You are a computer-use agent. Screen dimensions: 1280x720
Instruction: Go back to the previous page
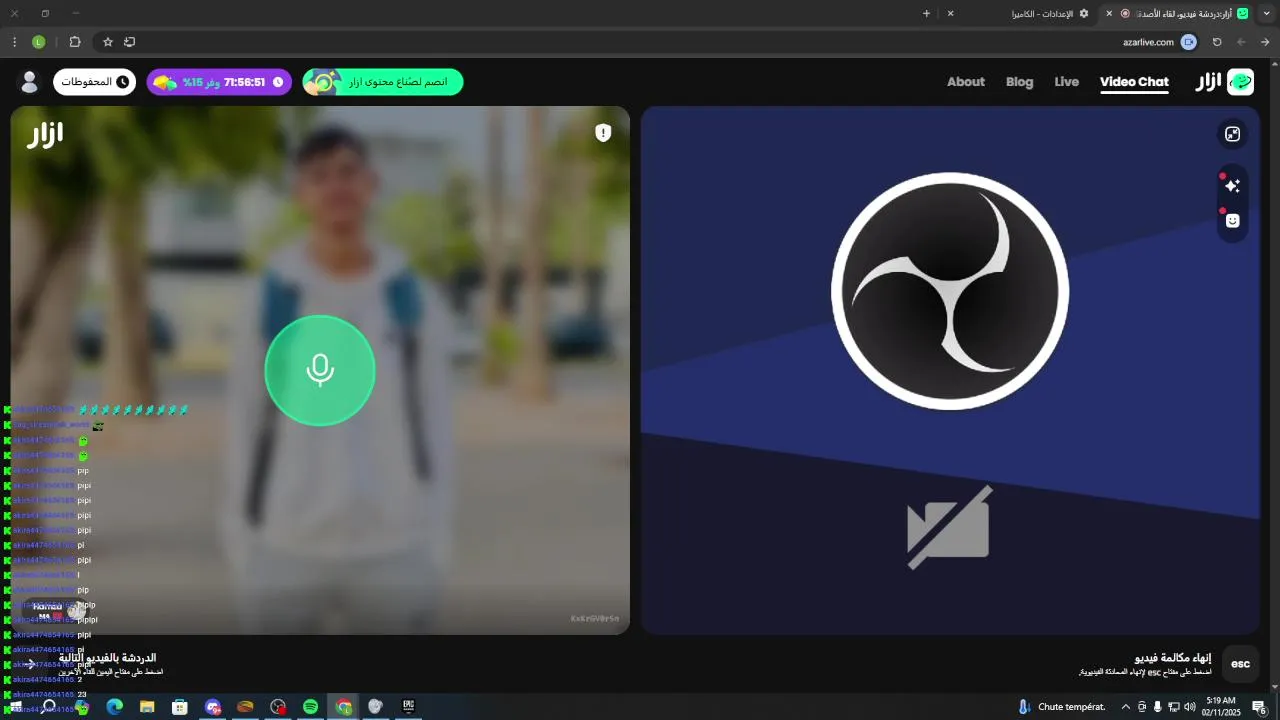(x=1265, y=42)
